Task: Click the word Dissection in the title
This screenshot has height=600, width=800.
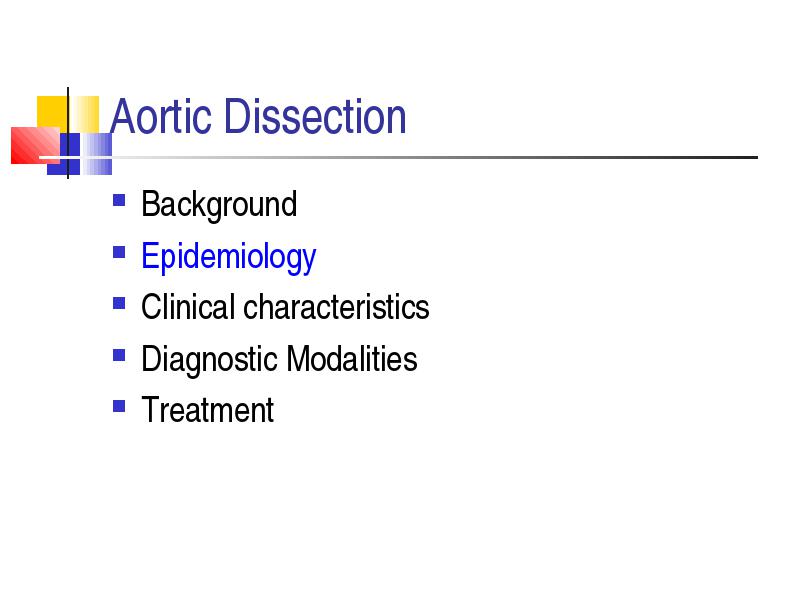Action: [315, 117]
